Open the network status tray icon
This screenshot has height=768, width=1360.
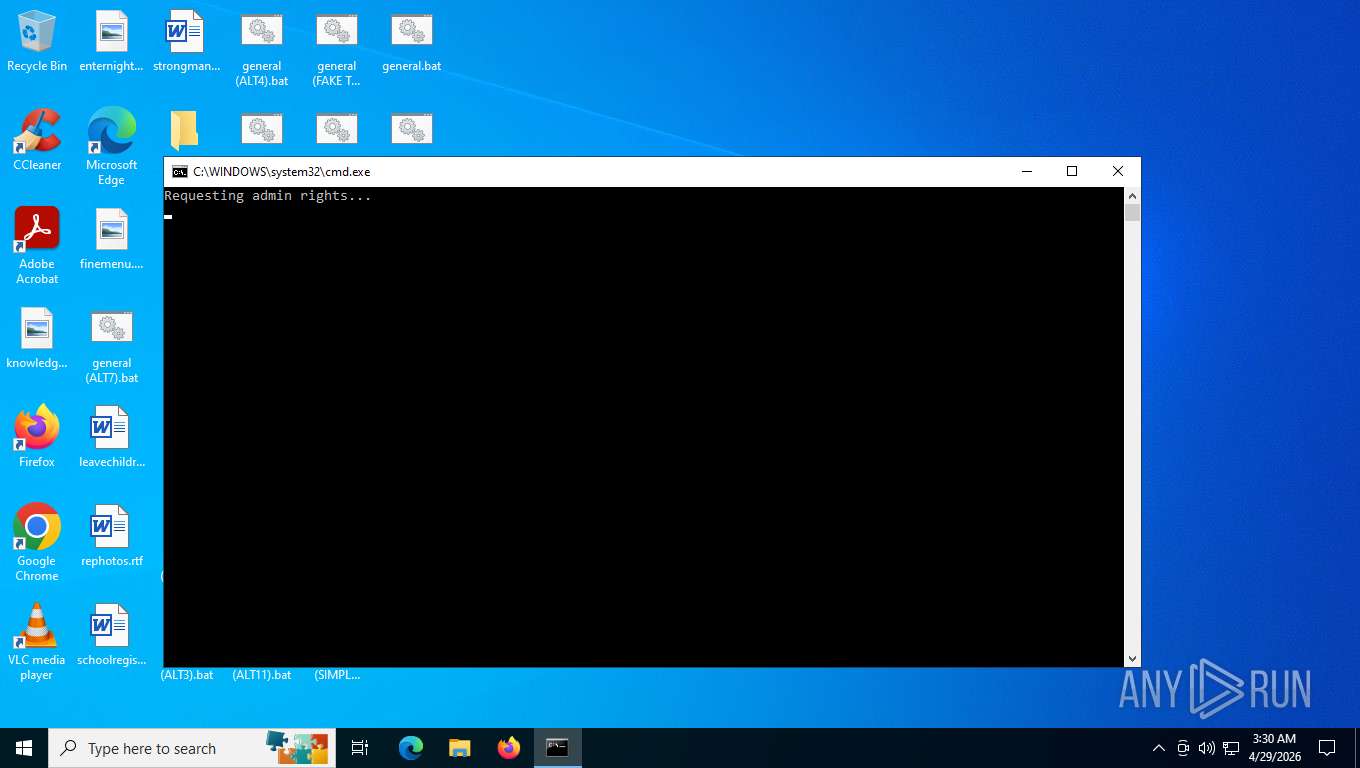pyautogui.click(x=1231, y=748)
